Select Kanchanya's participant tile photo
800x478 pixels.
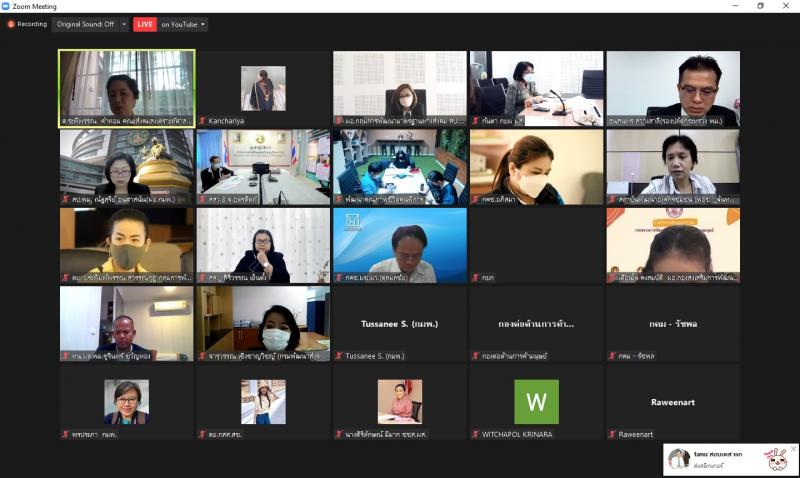pos(263,88)
